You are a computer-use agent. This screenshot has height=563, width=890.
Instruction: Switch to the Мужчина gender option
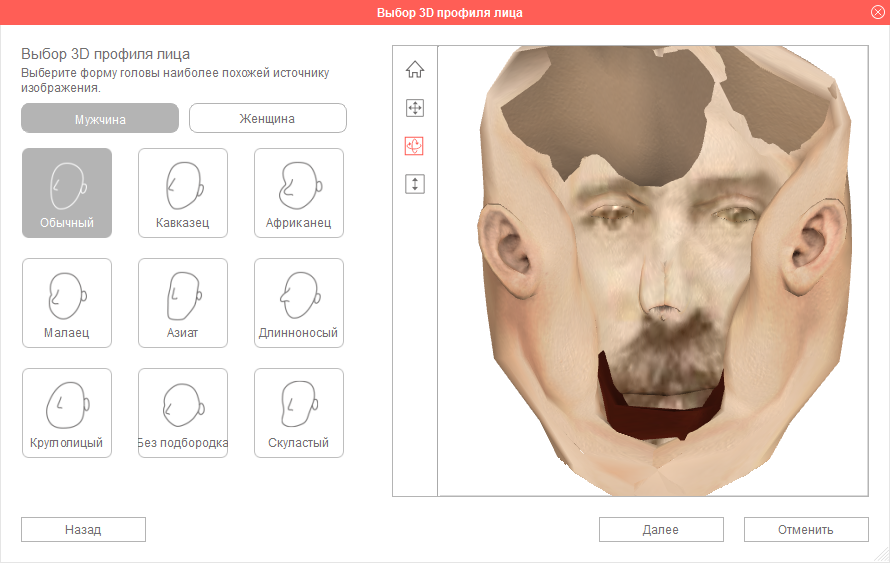(x=100, y=118)
